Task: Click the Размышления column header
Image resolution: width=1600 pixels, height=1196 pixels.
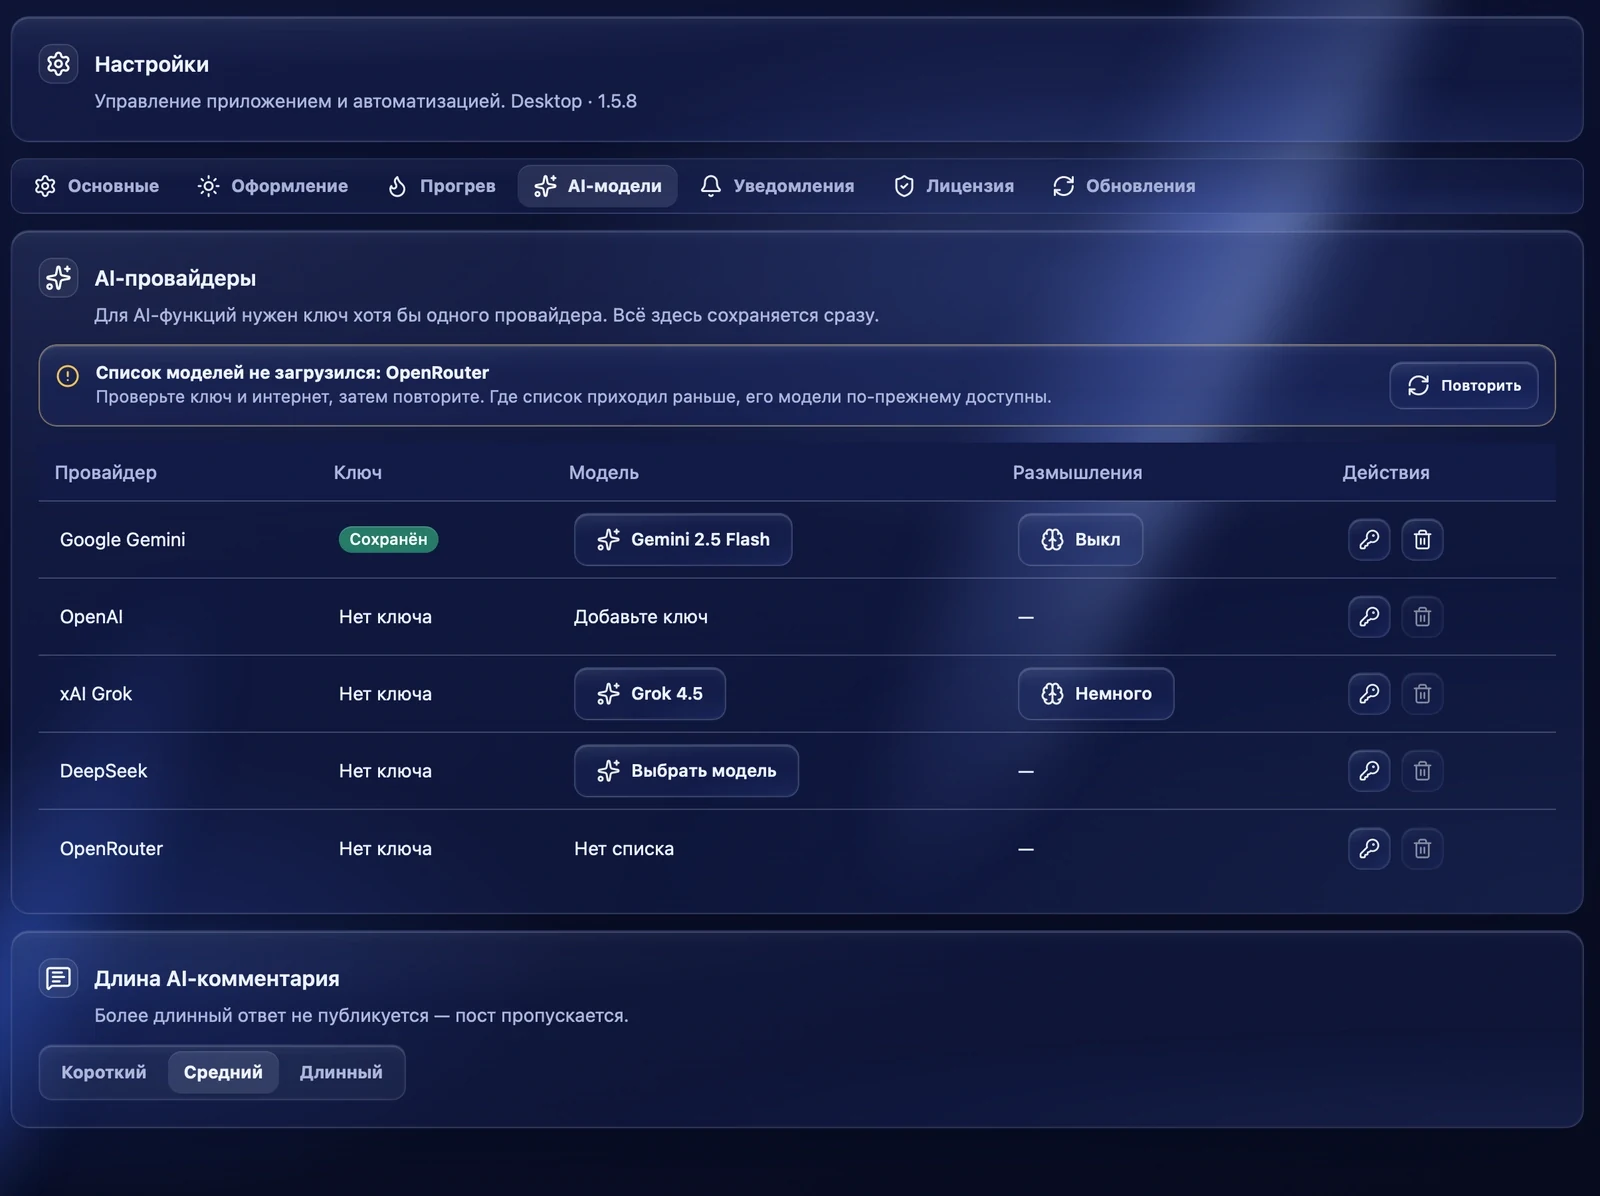Action: click(1077, 473)
